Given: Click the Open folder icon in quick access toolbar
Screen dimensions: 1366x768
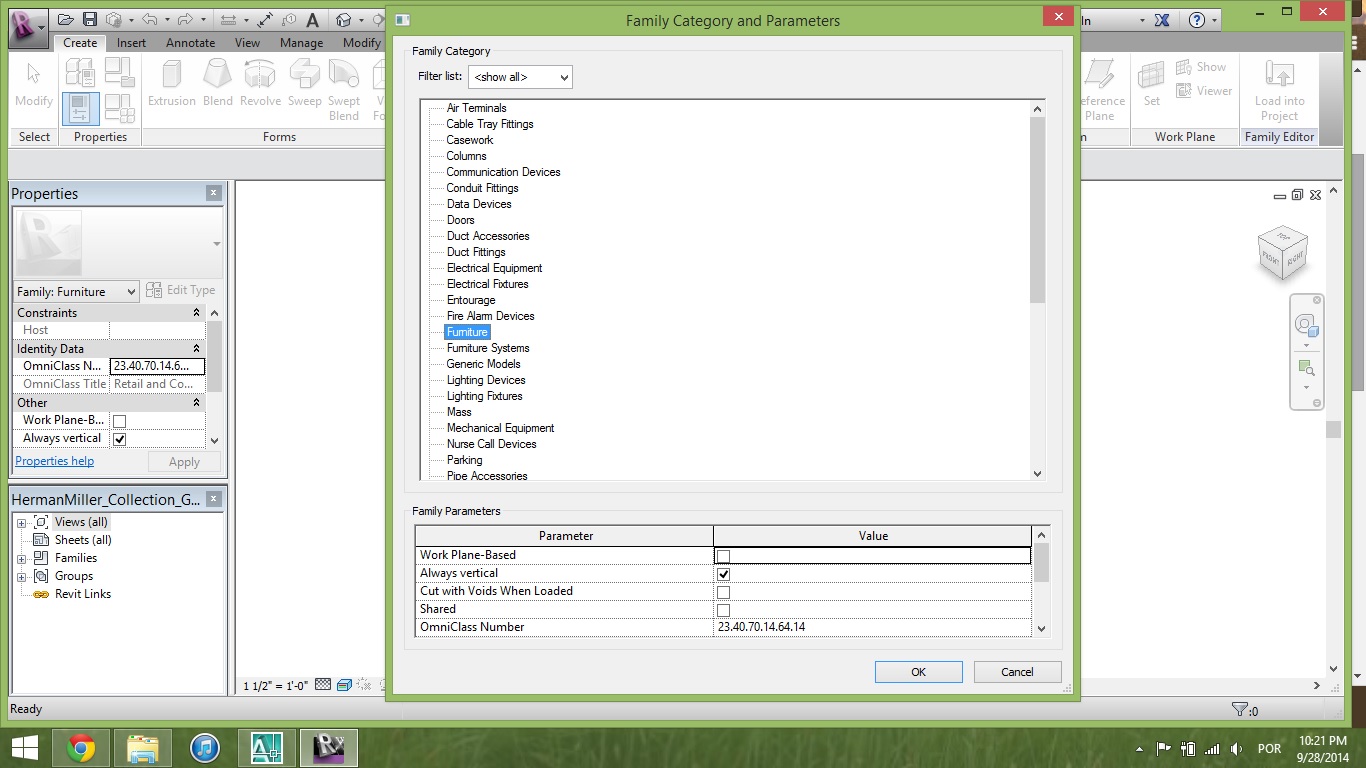Looking at the screenshot, I should click(66, 20).
